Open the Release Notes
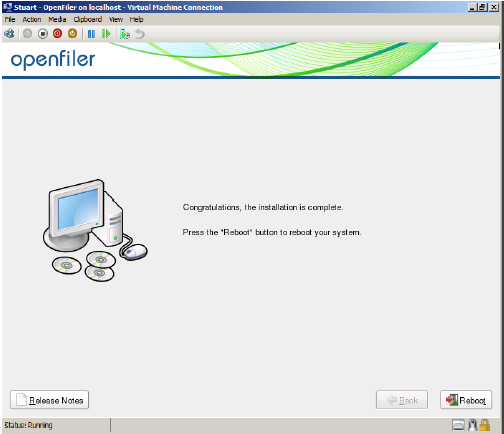Viewport: 504px width, 434px height. pyautogui.click(x=49, y=400)
